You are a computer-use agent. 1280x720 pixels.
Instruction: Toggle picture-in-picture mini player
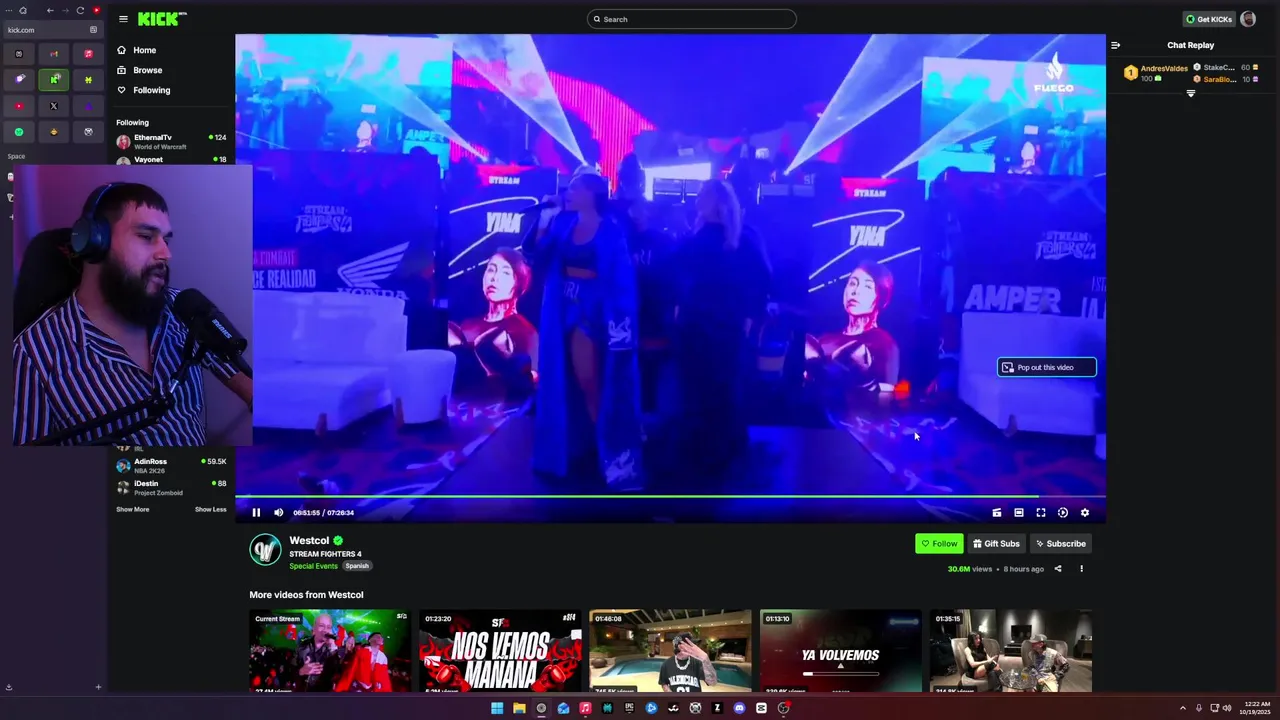pos(997,513)
